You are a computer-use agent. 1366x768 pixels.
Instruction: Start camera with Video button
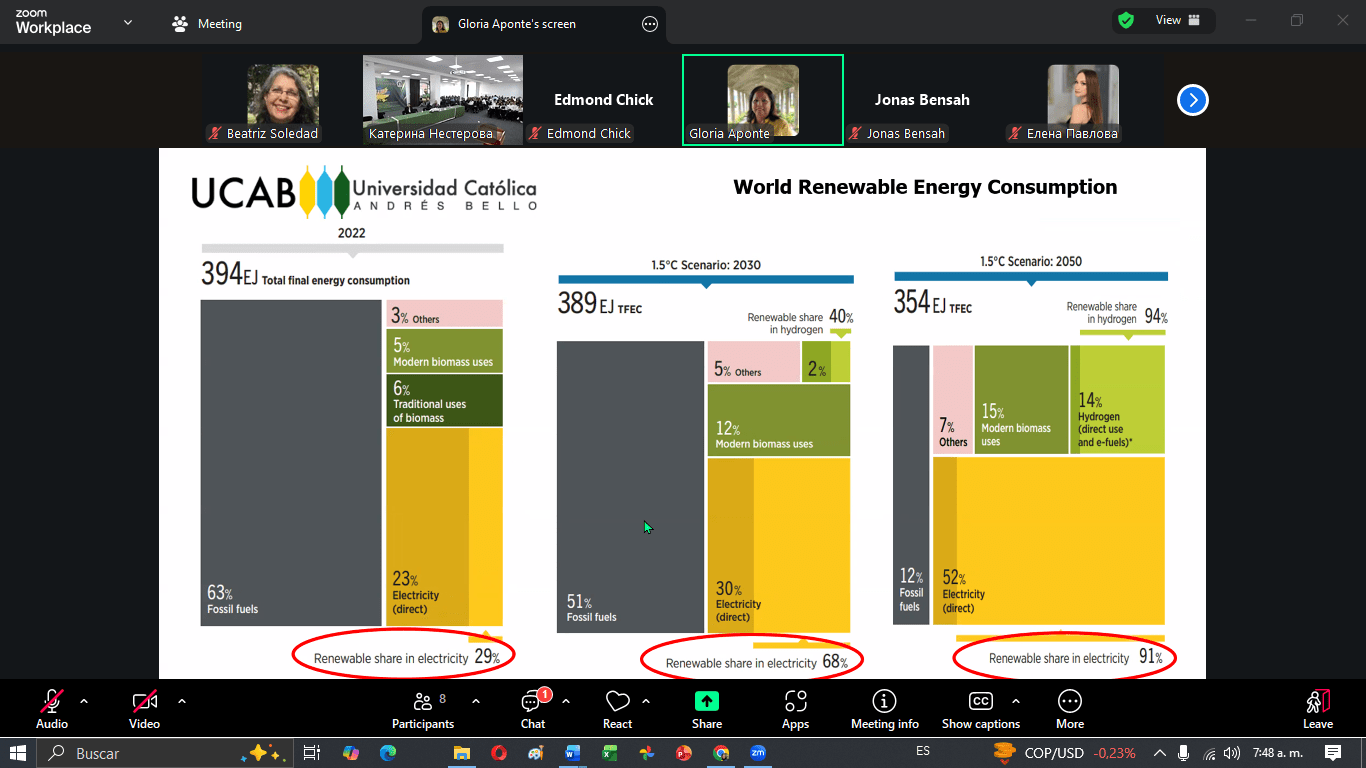pyautogui.click(x=145, y=709)
